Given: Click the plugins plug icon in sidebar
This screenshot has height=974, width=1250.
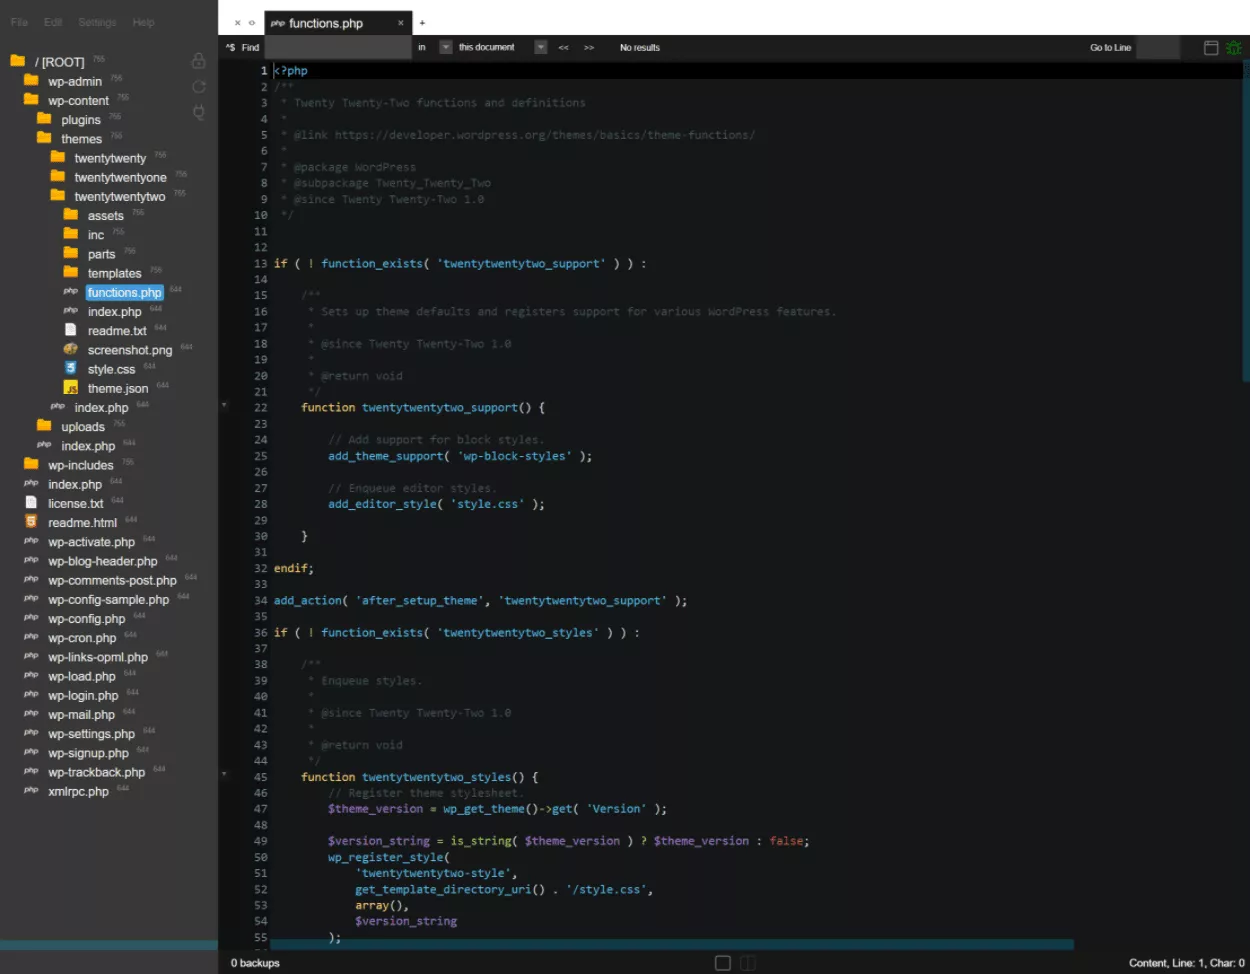Looking at the screenshot, I should [199, 112].
